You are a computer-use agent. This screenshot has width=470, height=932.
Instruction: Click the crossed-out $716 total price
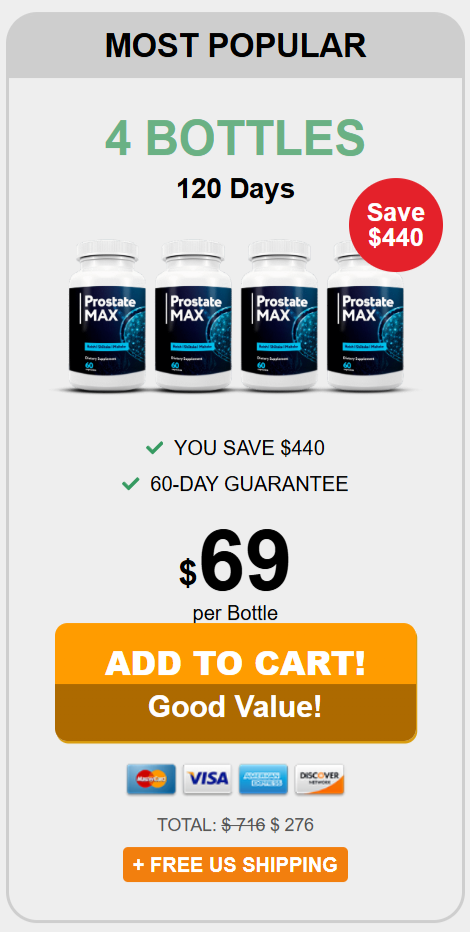(244, 825)
